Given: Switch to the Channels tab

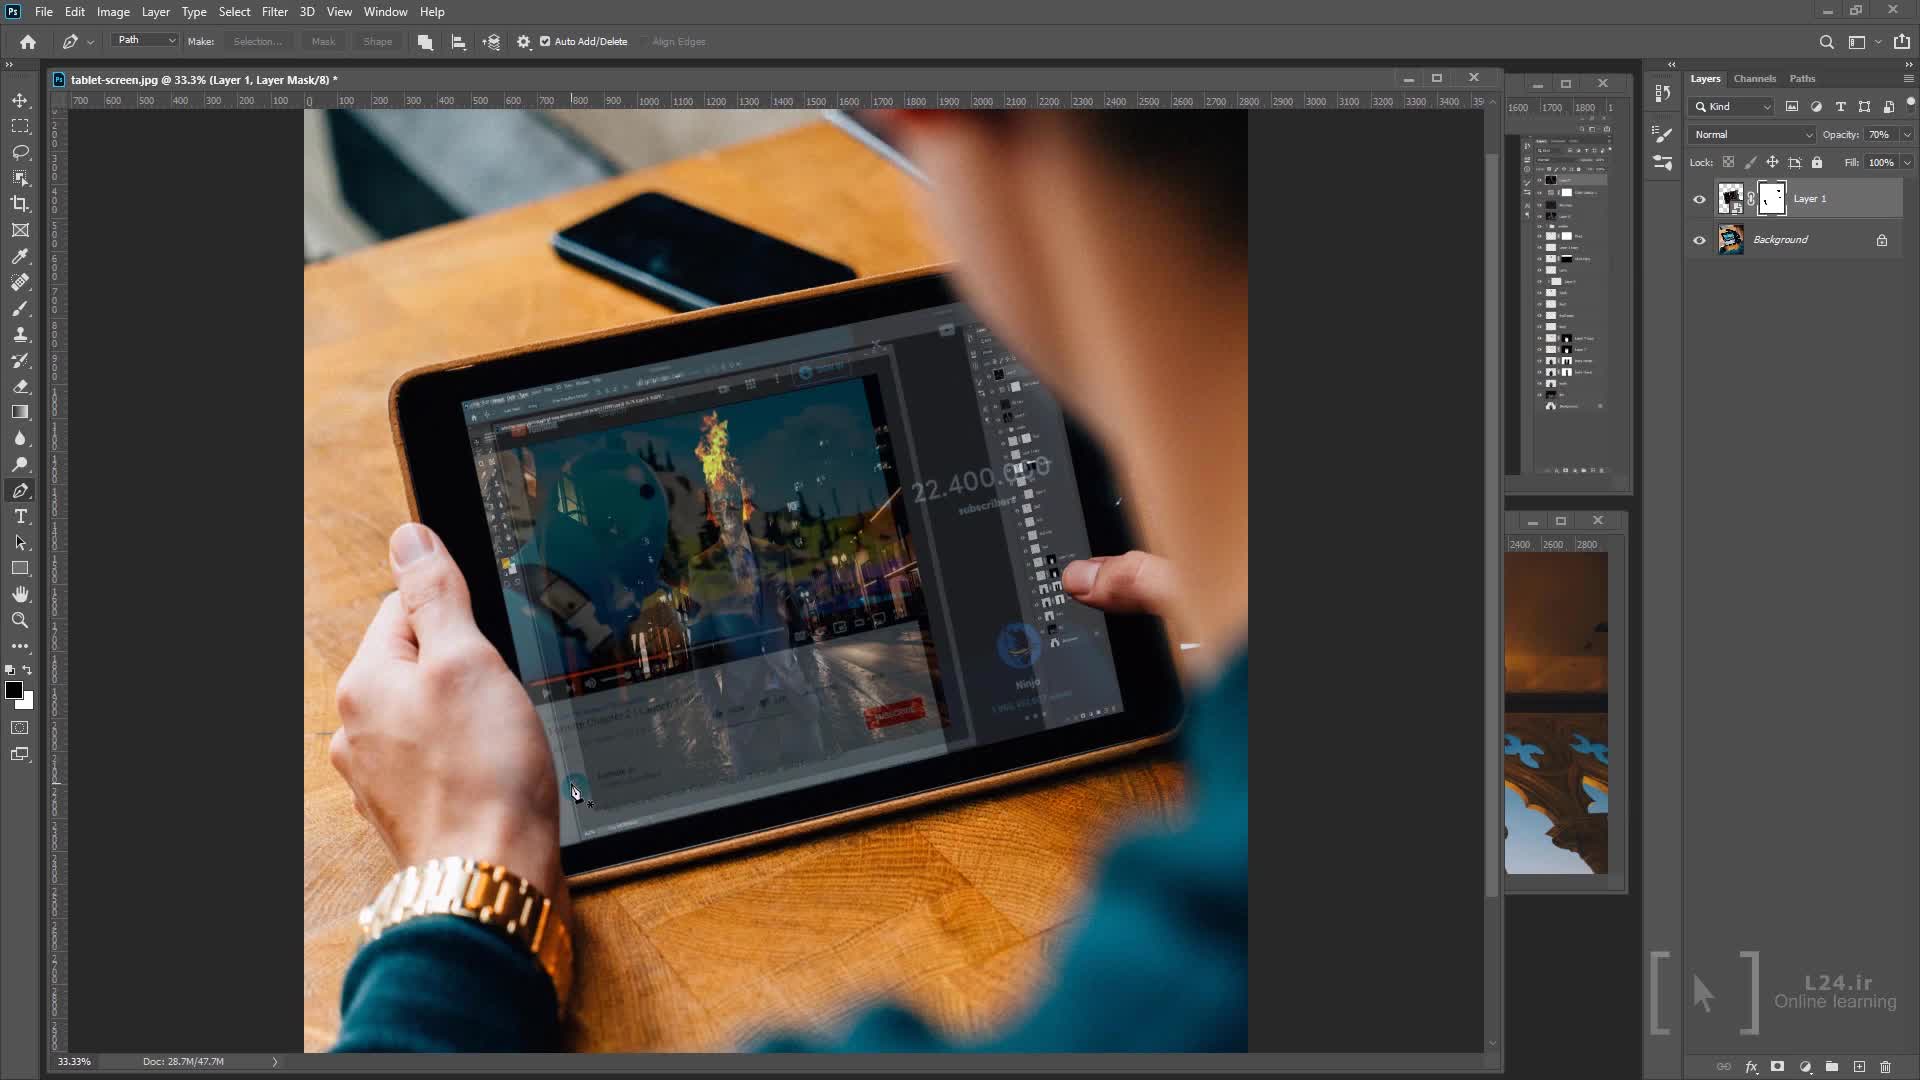Looking at the screenshot, I should (1754, 78).
